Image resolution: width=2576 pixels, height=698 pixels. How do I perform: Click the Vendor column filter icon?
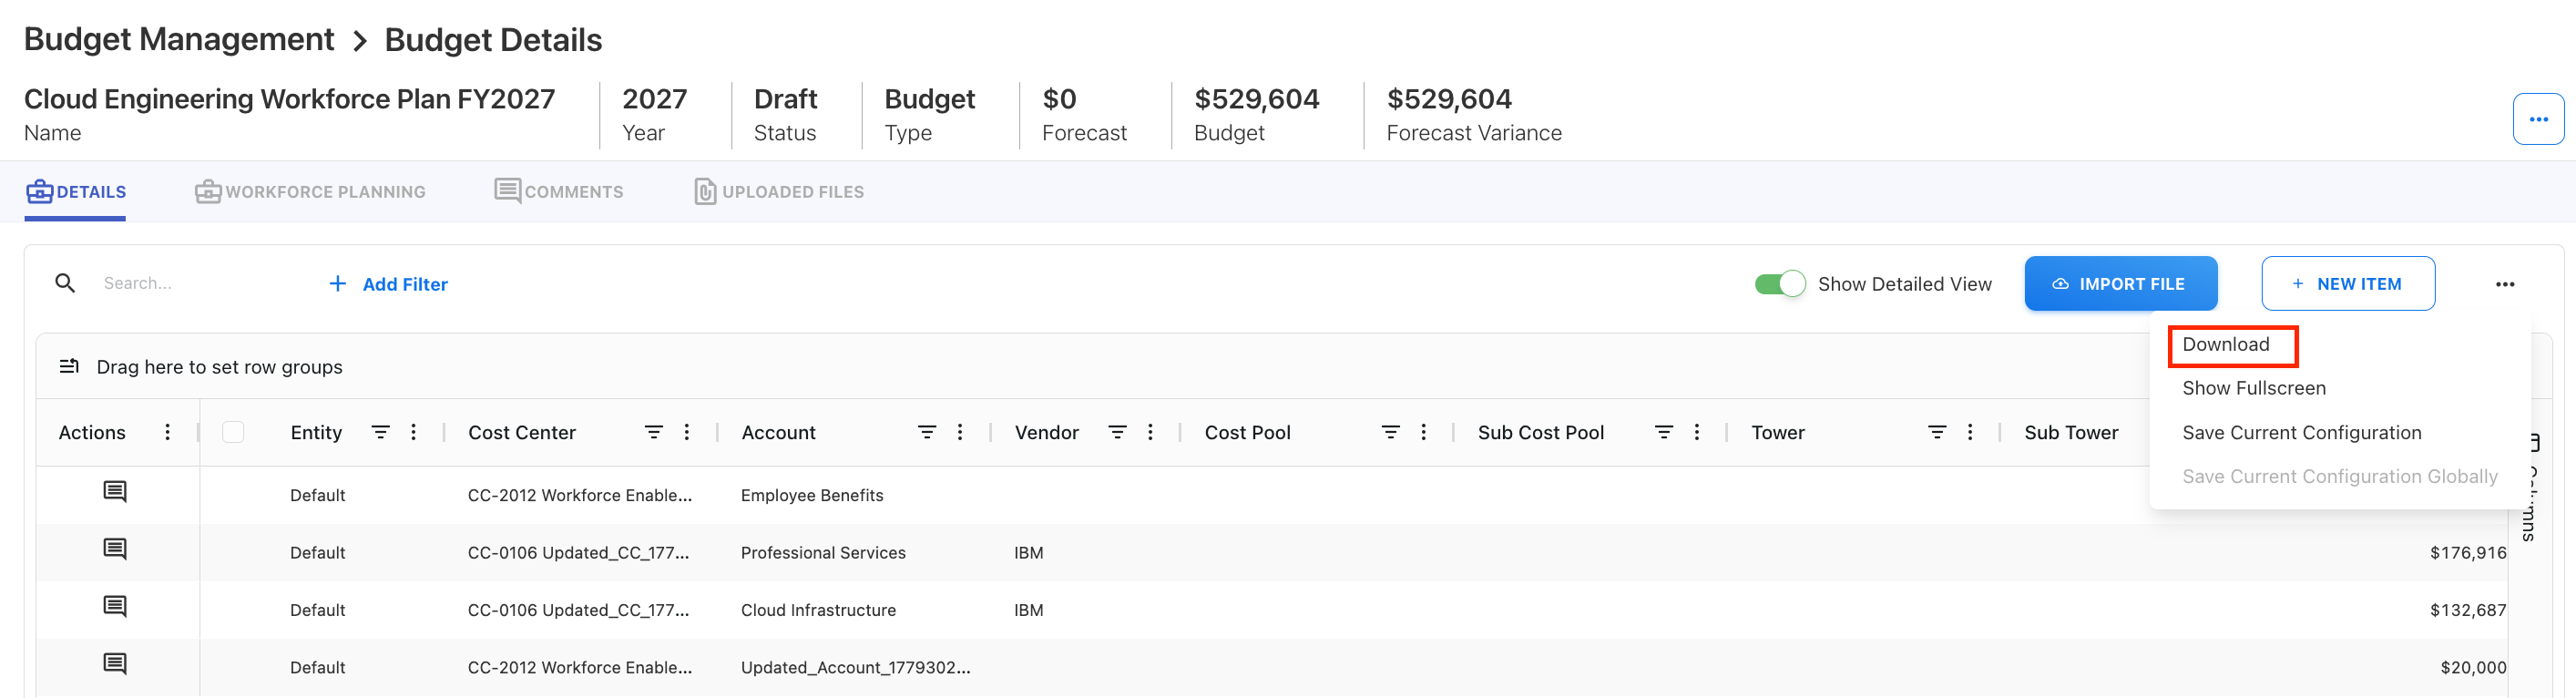[x=1117, y=432]
